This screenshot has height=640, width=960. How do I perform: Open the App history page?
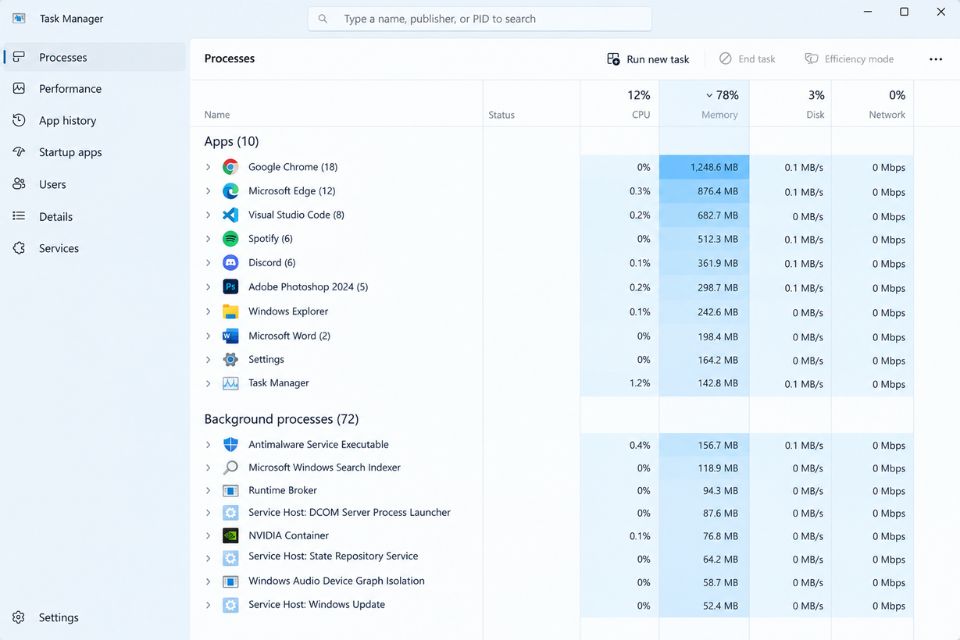pyautogui.click(x=94, y=121)
